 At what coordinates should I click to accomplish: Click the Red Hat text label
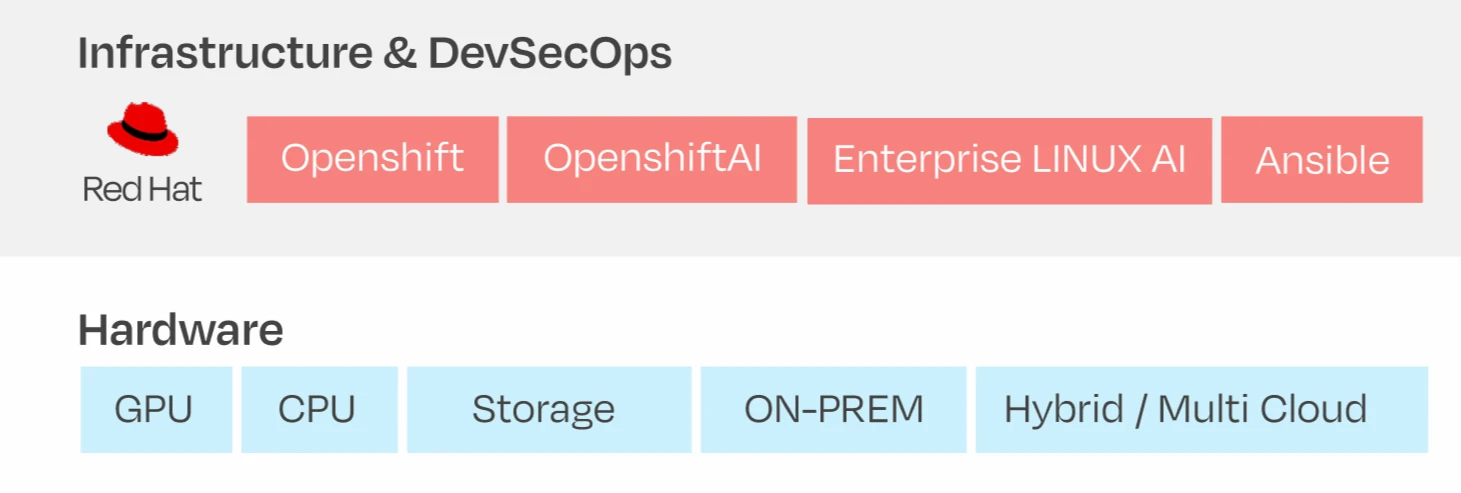coord(143,188)
